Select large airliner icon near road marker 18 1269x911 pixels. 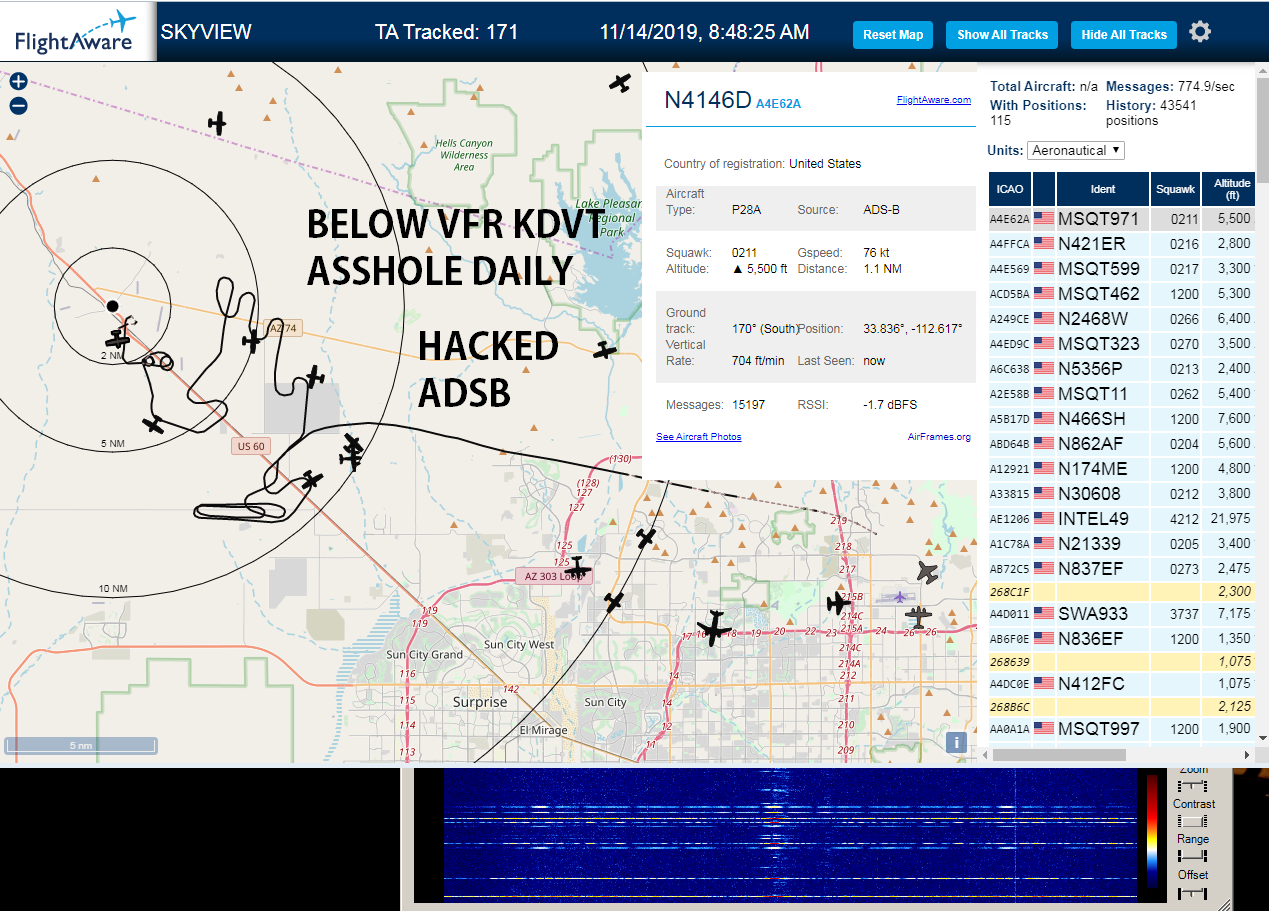(x=714, y=628)
